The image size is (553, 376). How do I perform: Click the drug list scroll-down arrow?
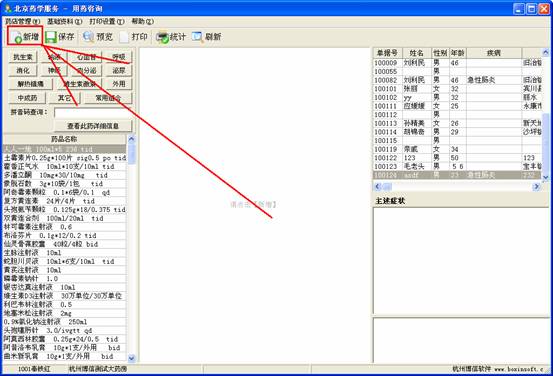(132, 358)
